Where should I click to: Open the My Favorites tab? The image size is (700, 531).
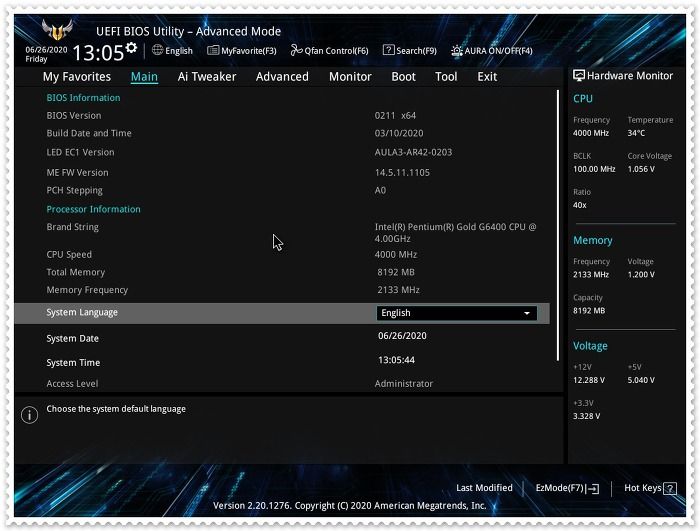click(77, 77)
